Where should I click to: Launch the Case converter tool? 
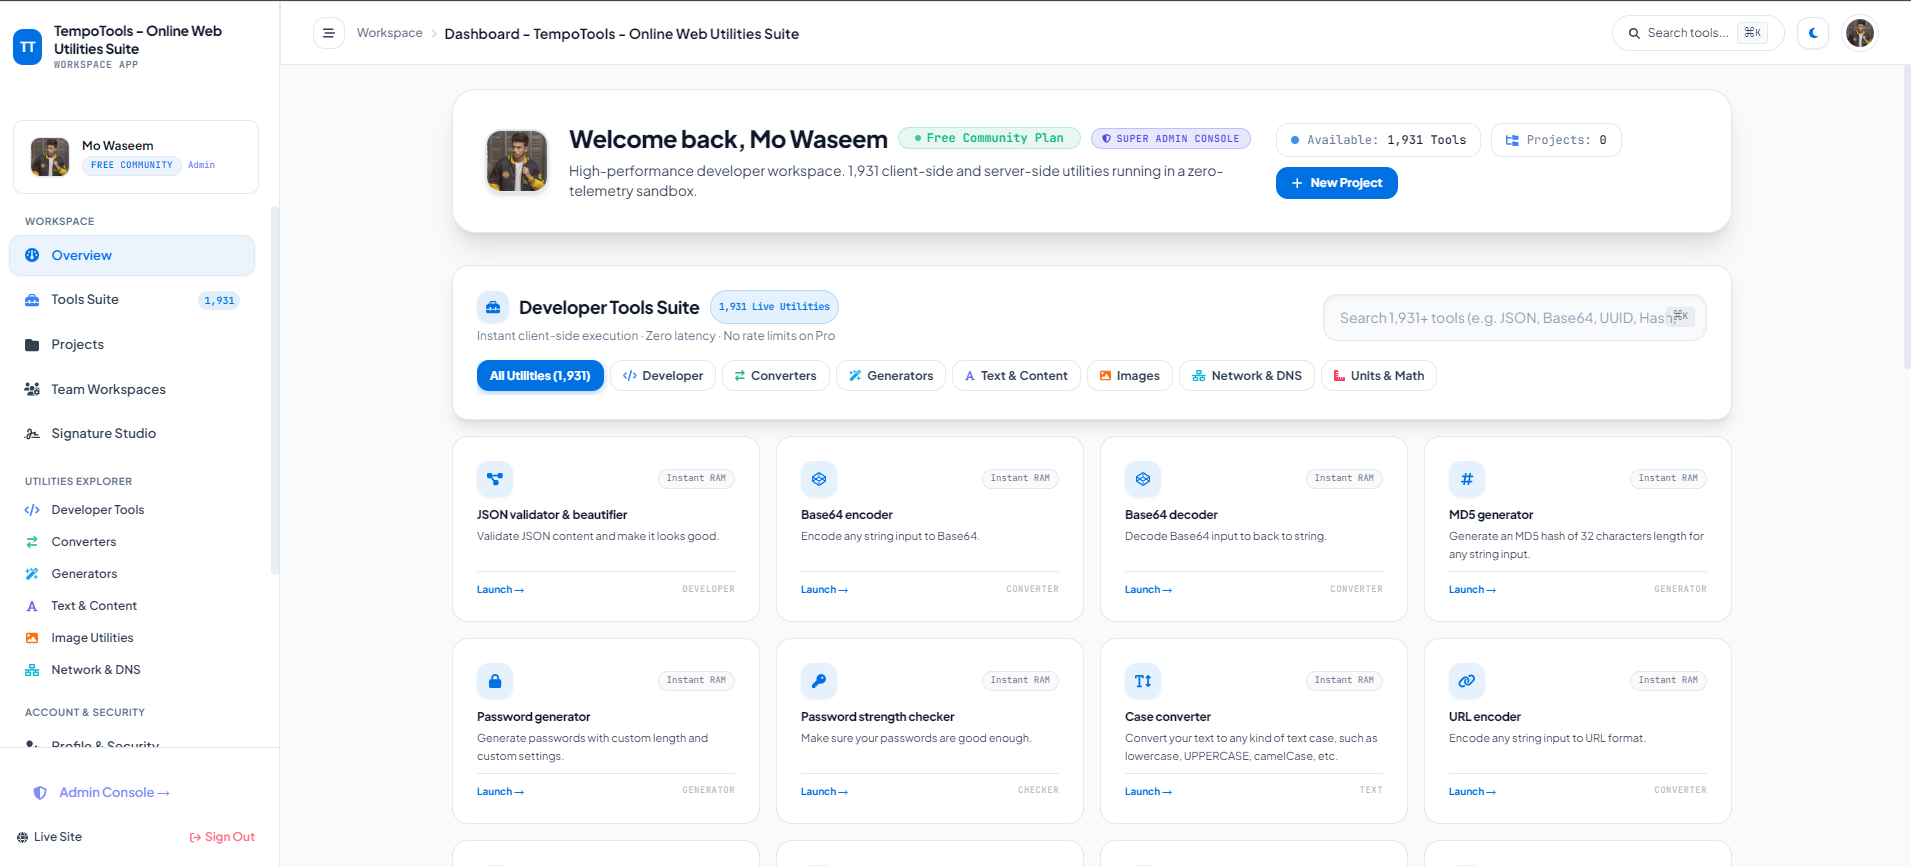click(1148, 792)
